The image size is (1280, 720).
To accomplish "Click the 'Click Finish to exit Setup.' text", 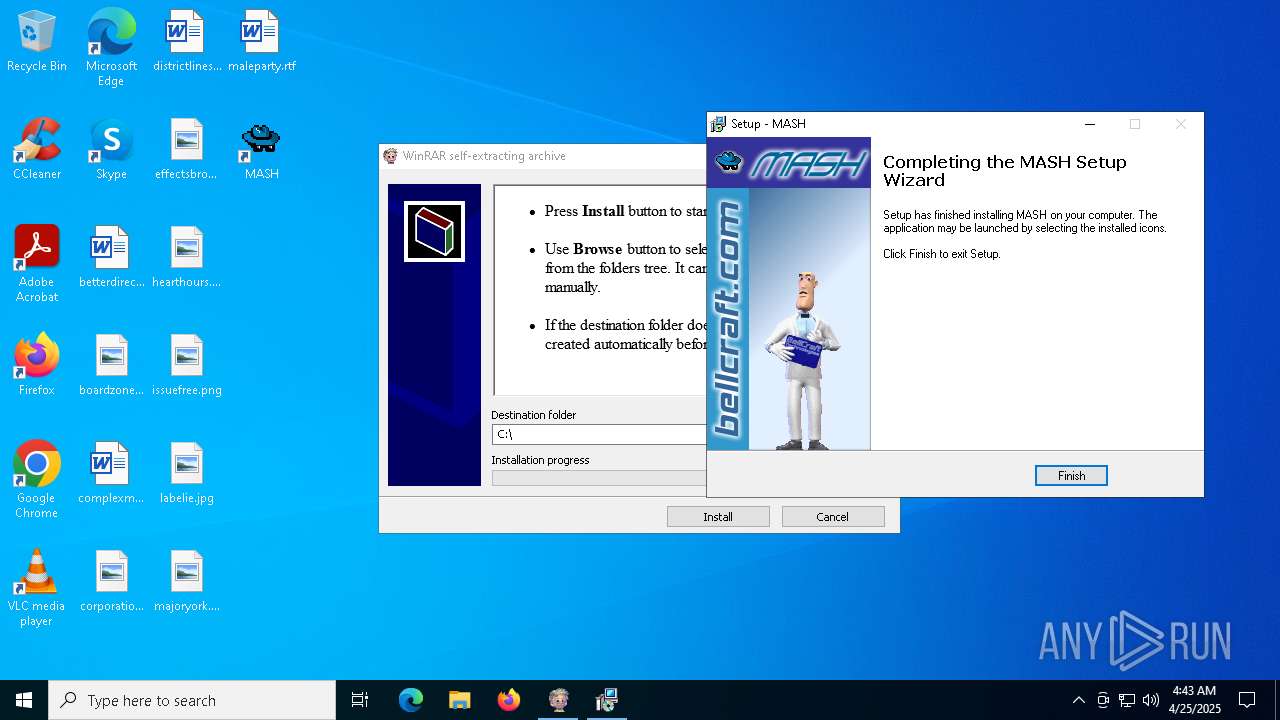I will pyautogui.click(x=941, y=254).
